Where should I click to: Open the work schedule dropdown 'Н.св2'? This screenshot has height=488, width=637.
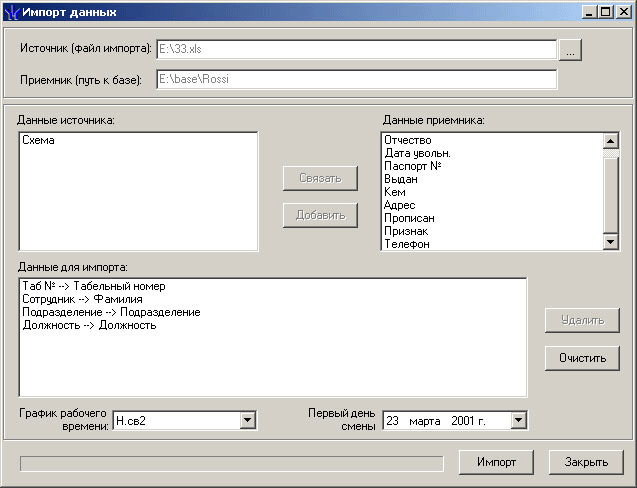pos(247,420)
